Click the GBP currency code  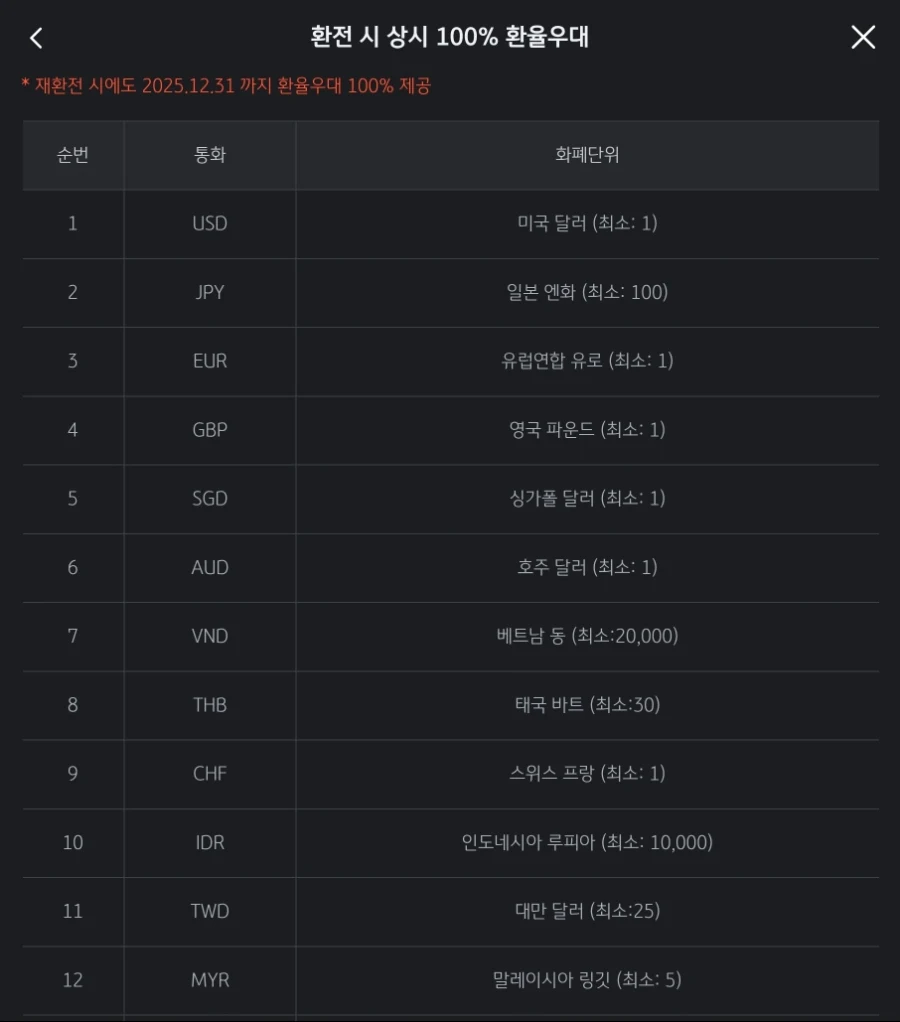(210, 430)
